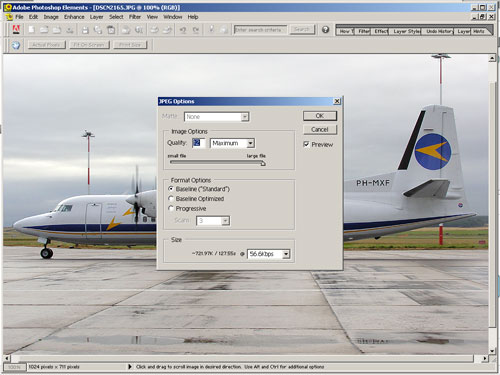Screen dimensions: 500x375
Task: Click the horizontal scroll-right arrow
Action: 485,358
